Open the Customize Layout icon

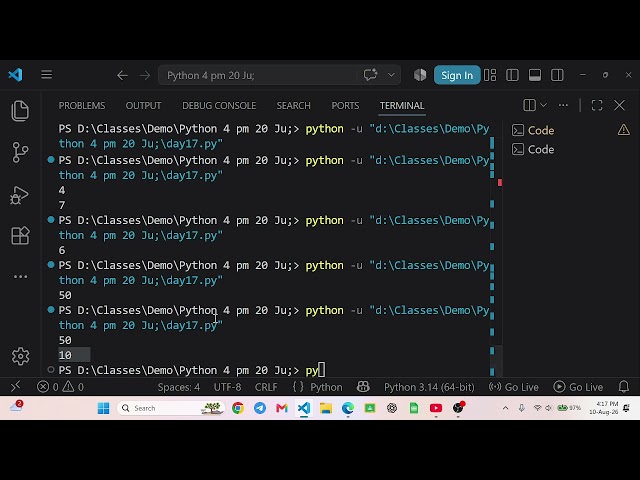(490, 75)
